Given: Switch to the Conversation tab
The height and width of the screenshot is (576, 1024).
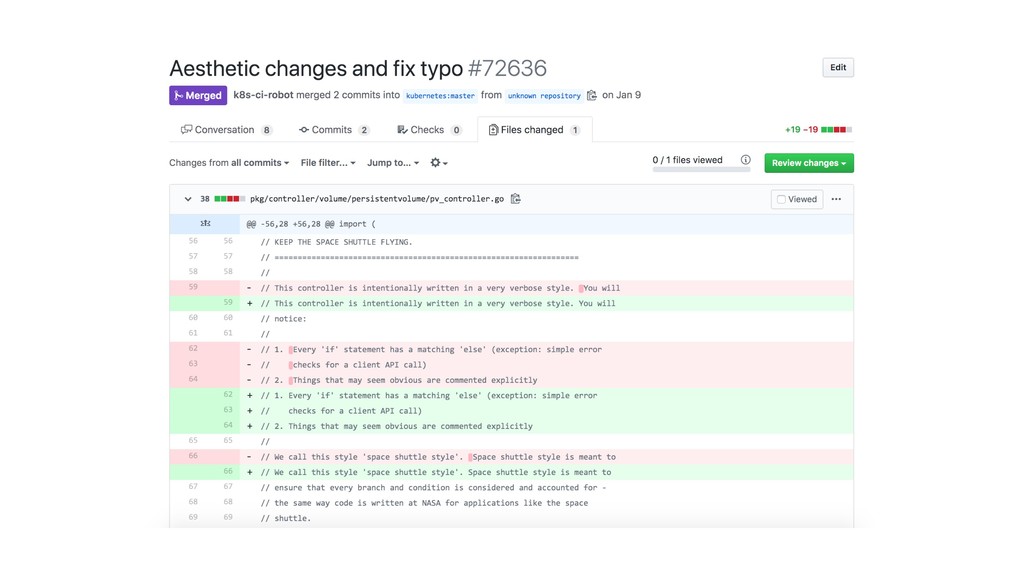Looking at the screenshot, I should pos(226,130).
